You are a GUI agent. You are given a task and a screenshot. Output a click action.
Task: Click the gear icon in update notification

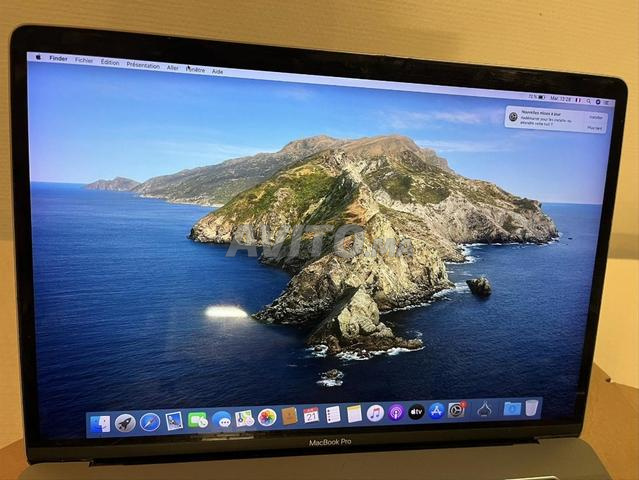click(x=513, y=117)
